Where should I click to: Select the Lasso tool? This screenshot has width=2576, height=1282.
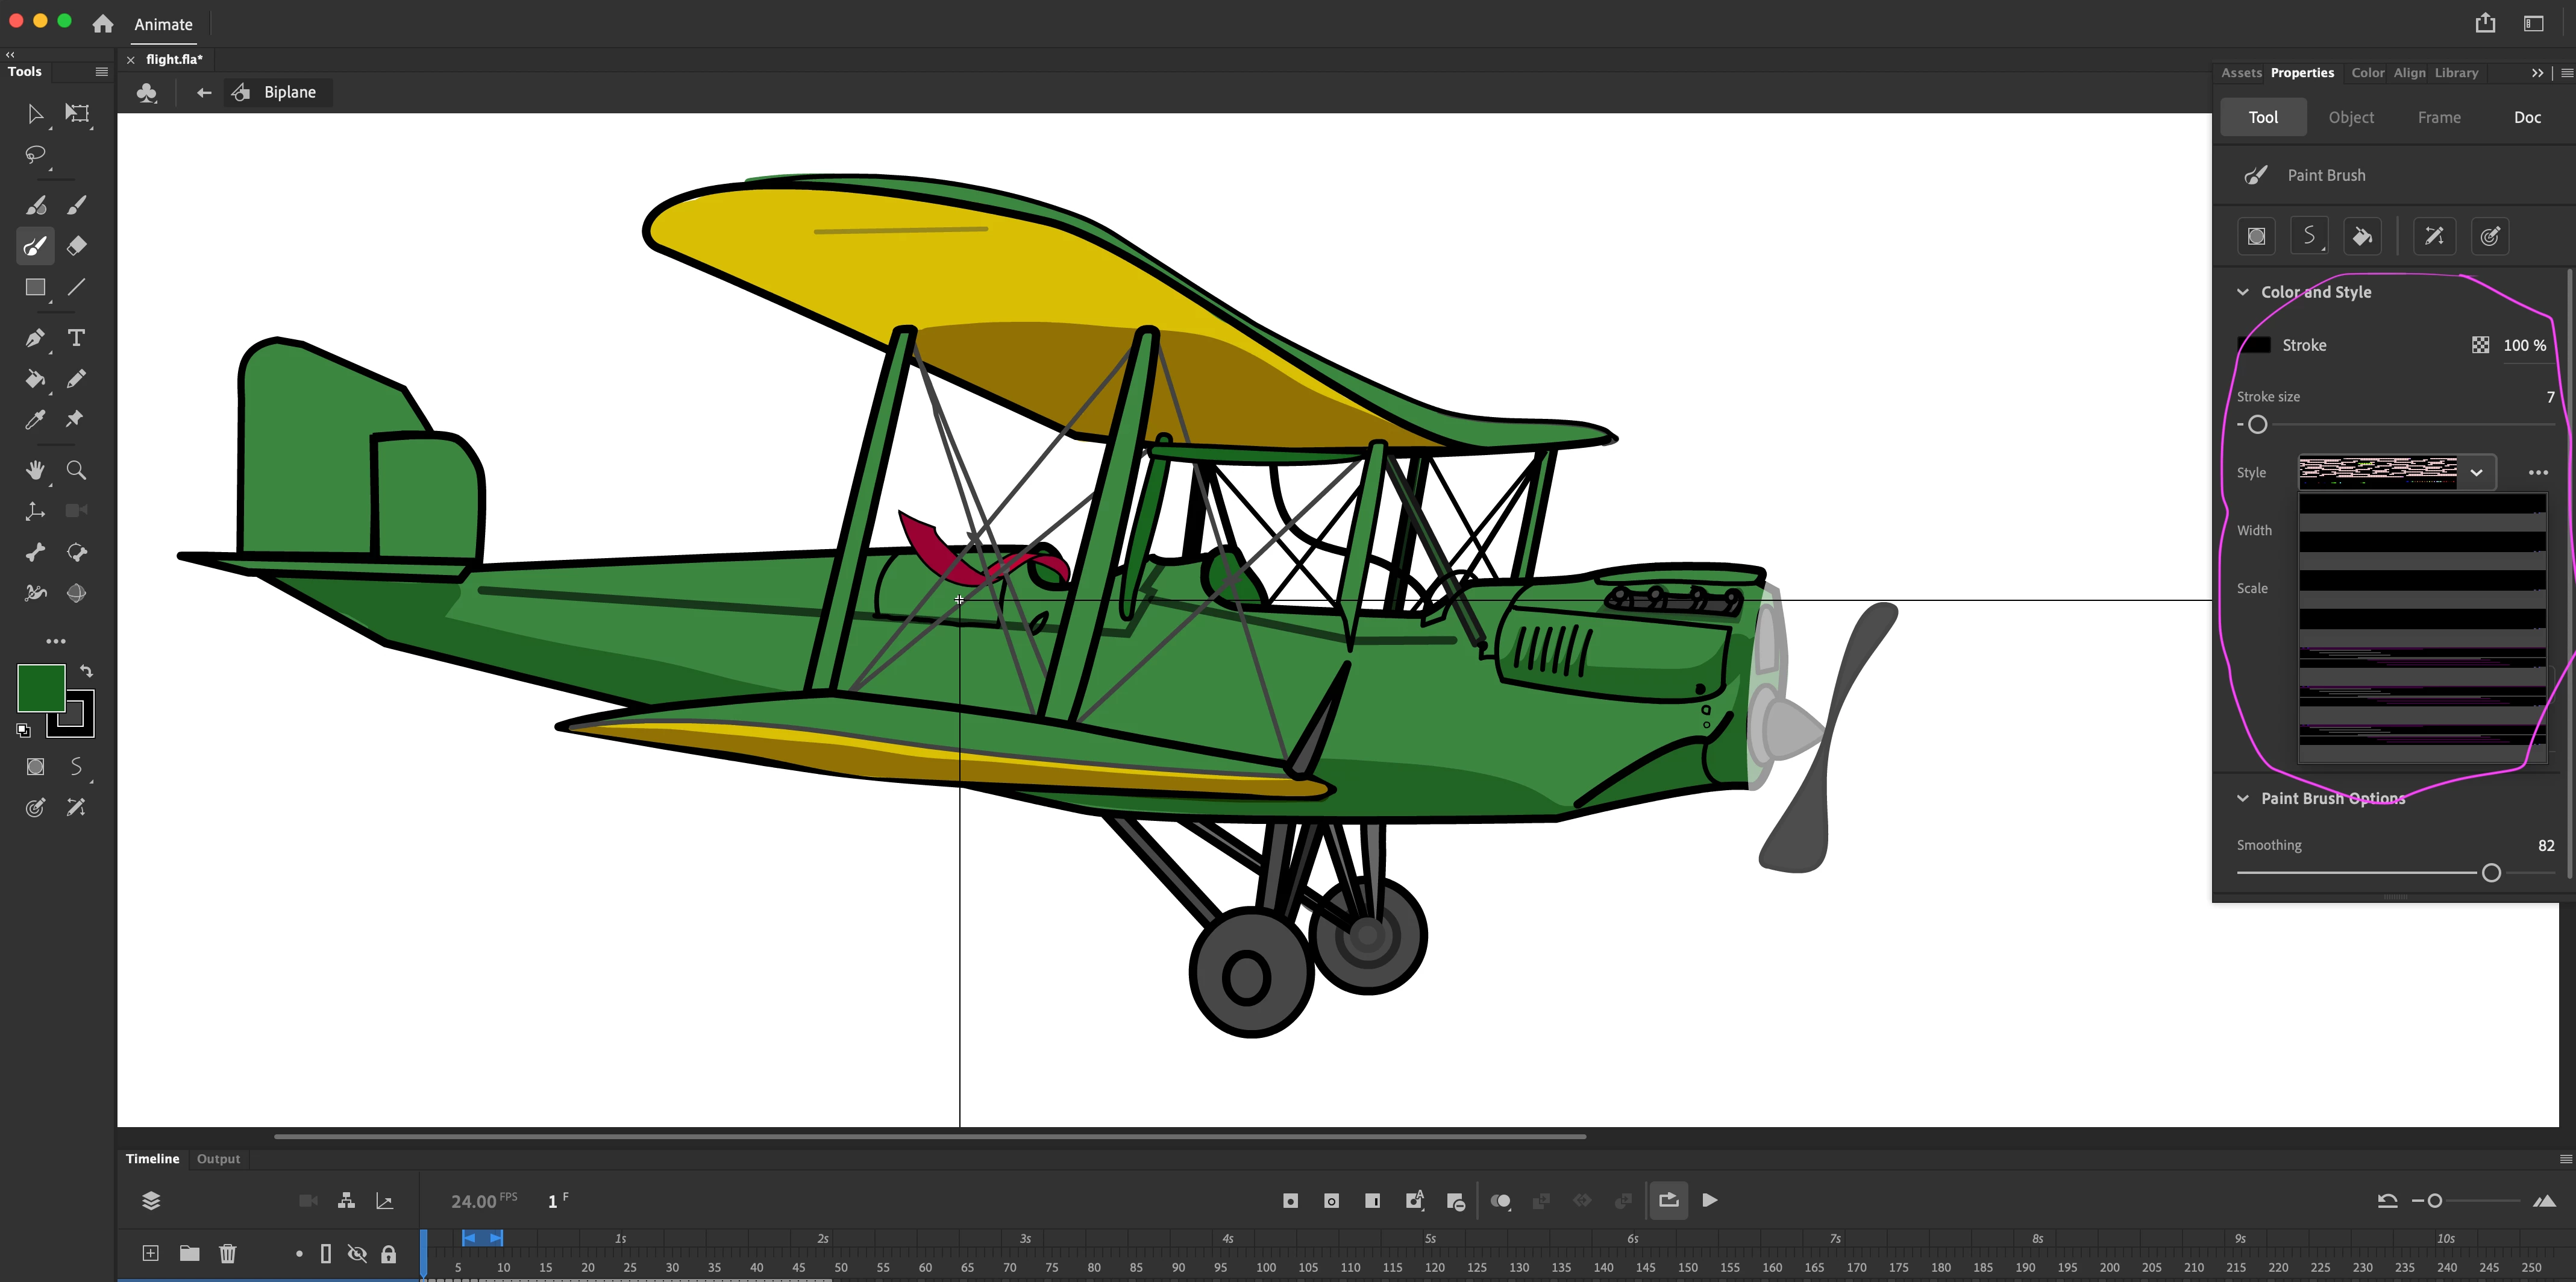click(x=35, y=155)
